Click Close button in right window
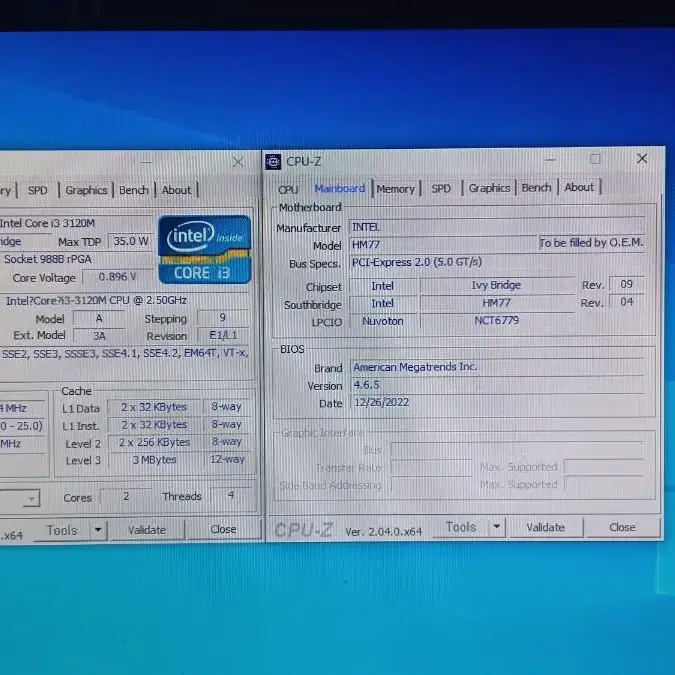The width and height of the screenshot is (675, 675). (622, 527)
